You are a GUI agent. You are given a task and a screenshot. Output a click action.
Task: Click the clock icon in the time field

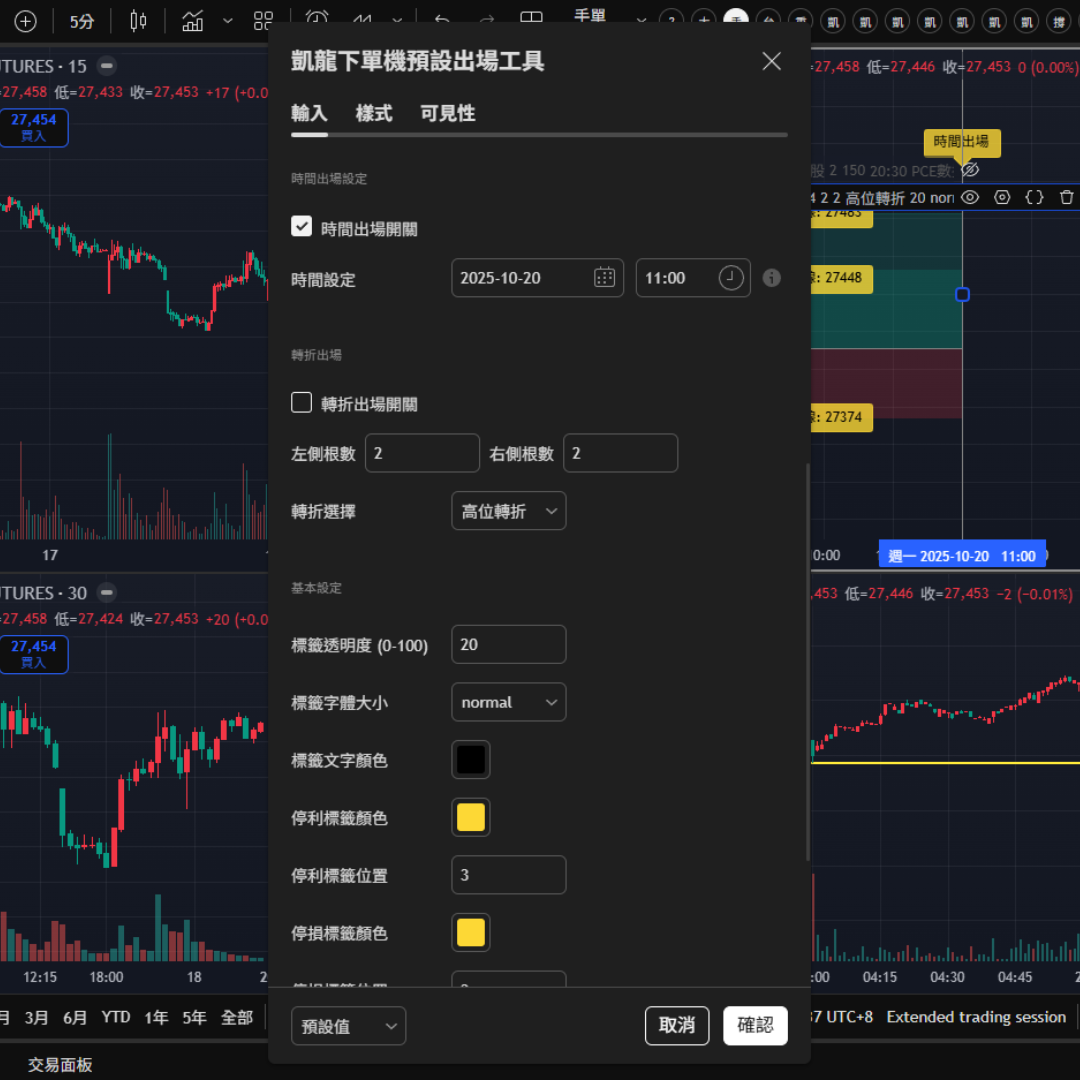(x=731, y=278)
